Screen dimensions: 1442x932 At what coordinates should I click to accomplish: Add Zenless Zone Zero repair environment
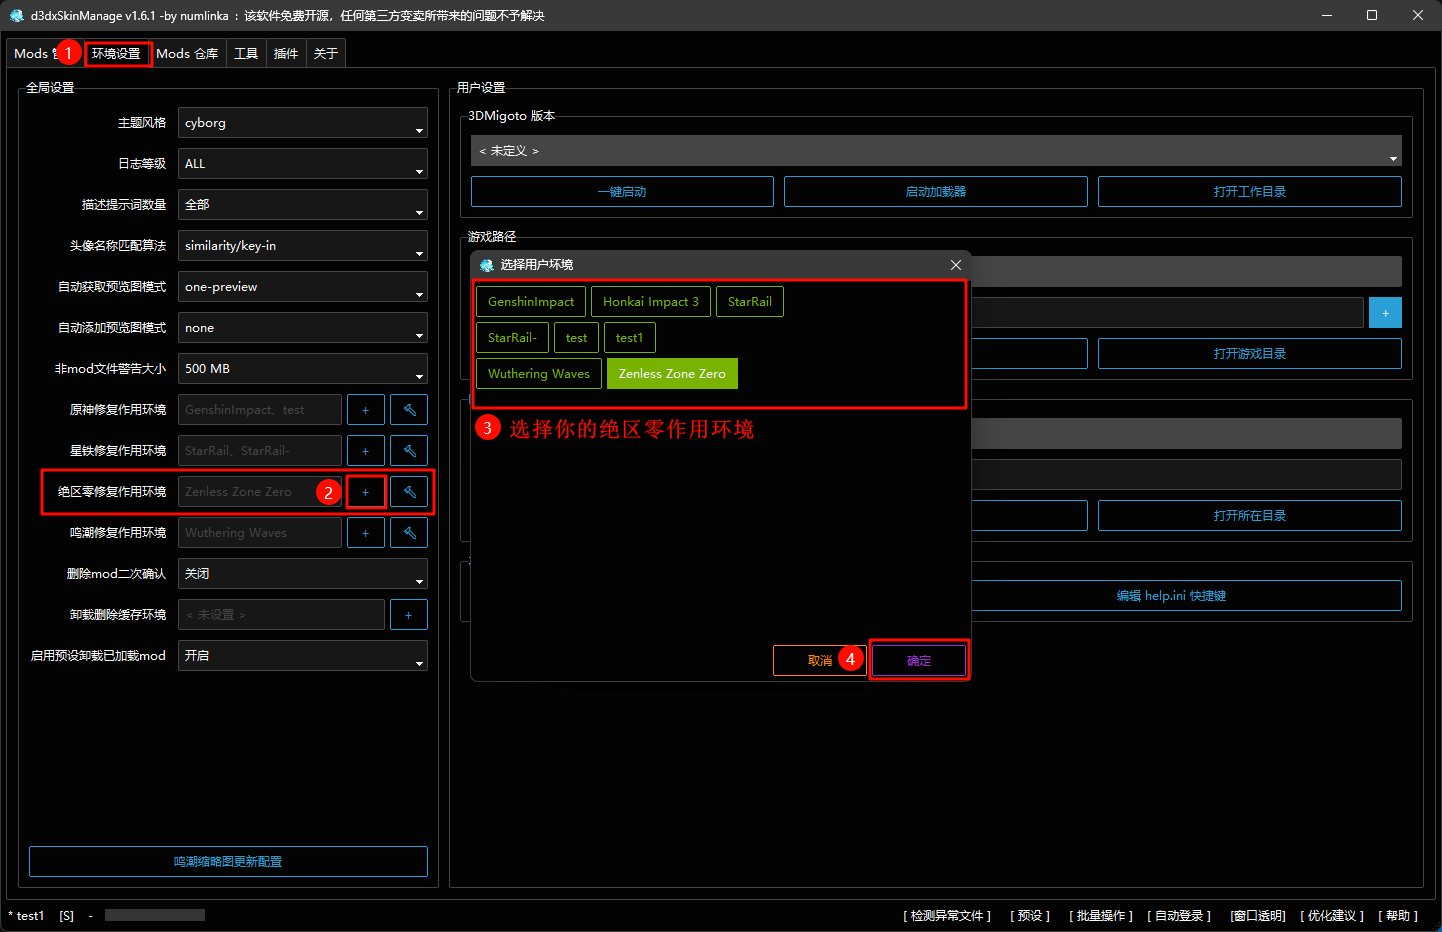point(365,492)
